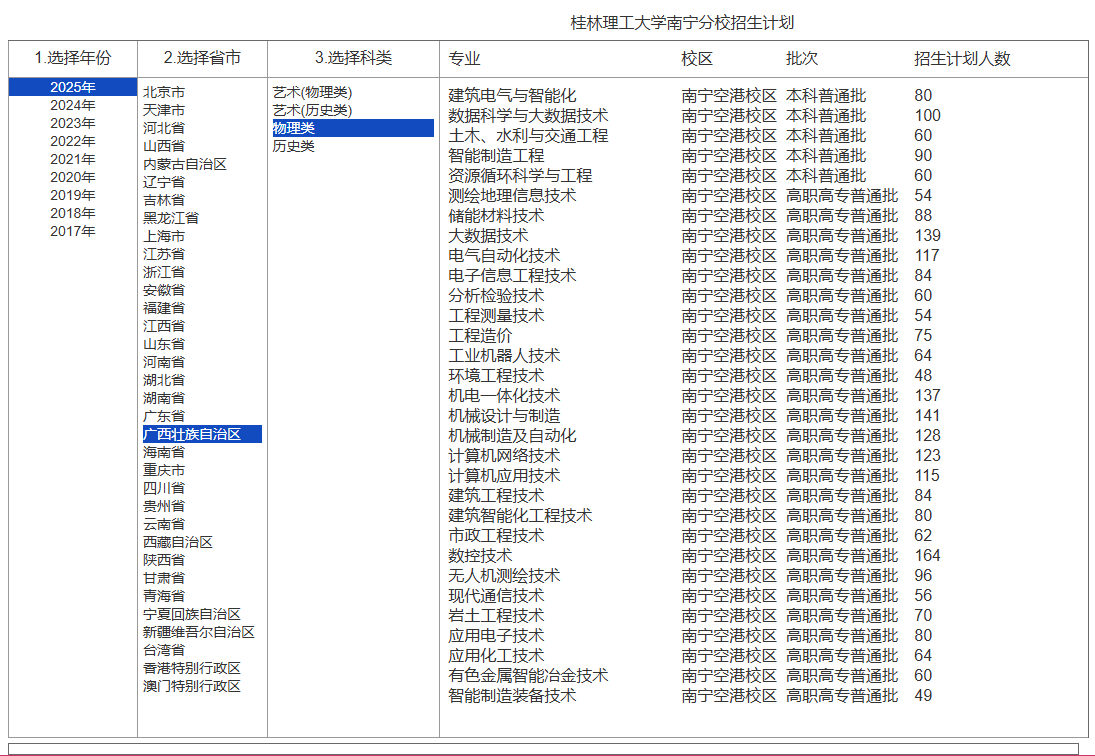The height and width of the screenshot is (756, 1095).
Task: Select 广西壮族自治区 in the province list
Action: click(x=203, y=434)
